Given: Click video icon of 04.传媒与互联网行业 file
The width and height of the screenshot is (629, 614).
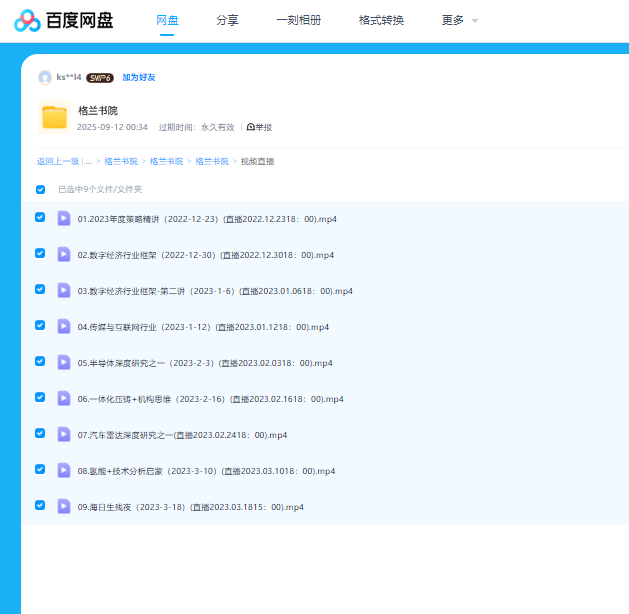Looking at the screenshot, I should click(64, 326).
